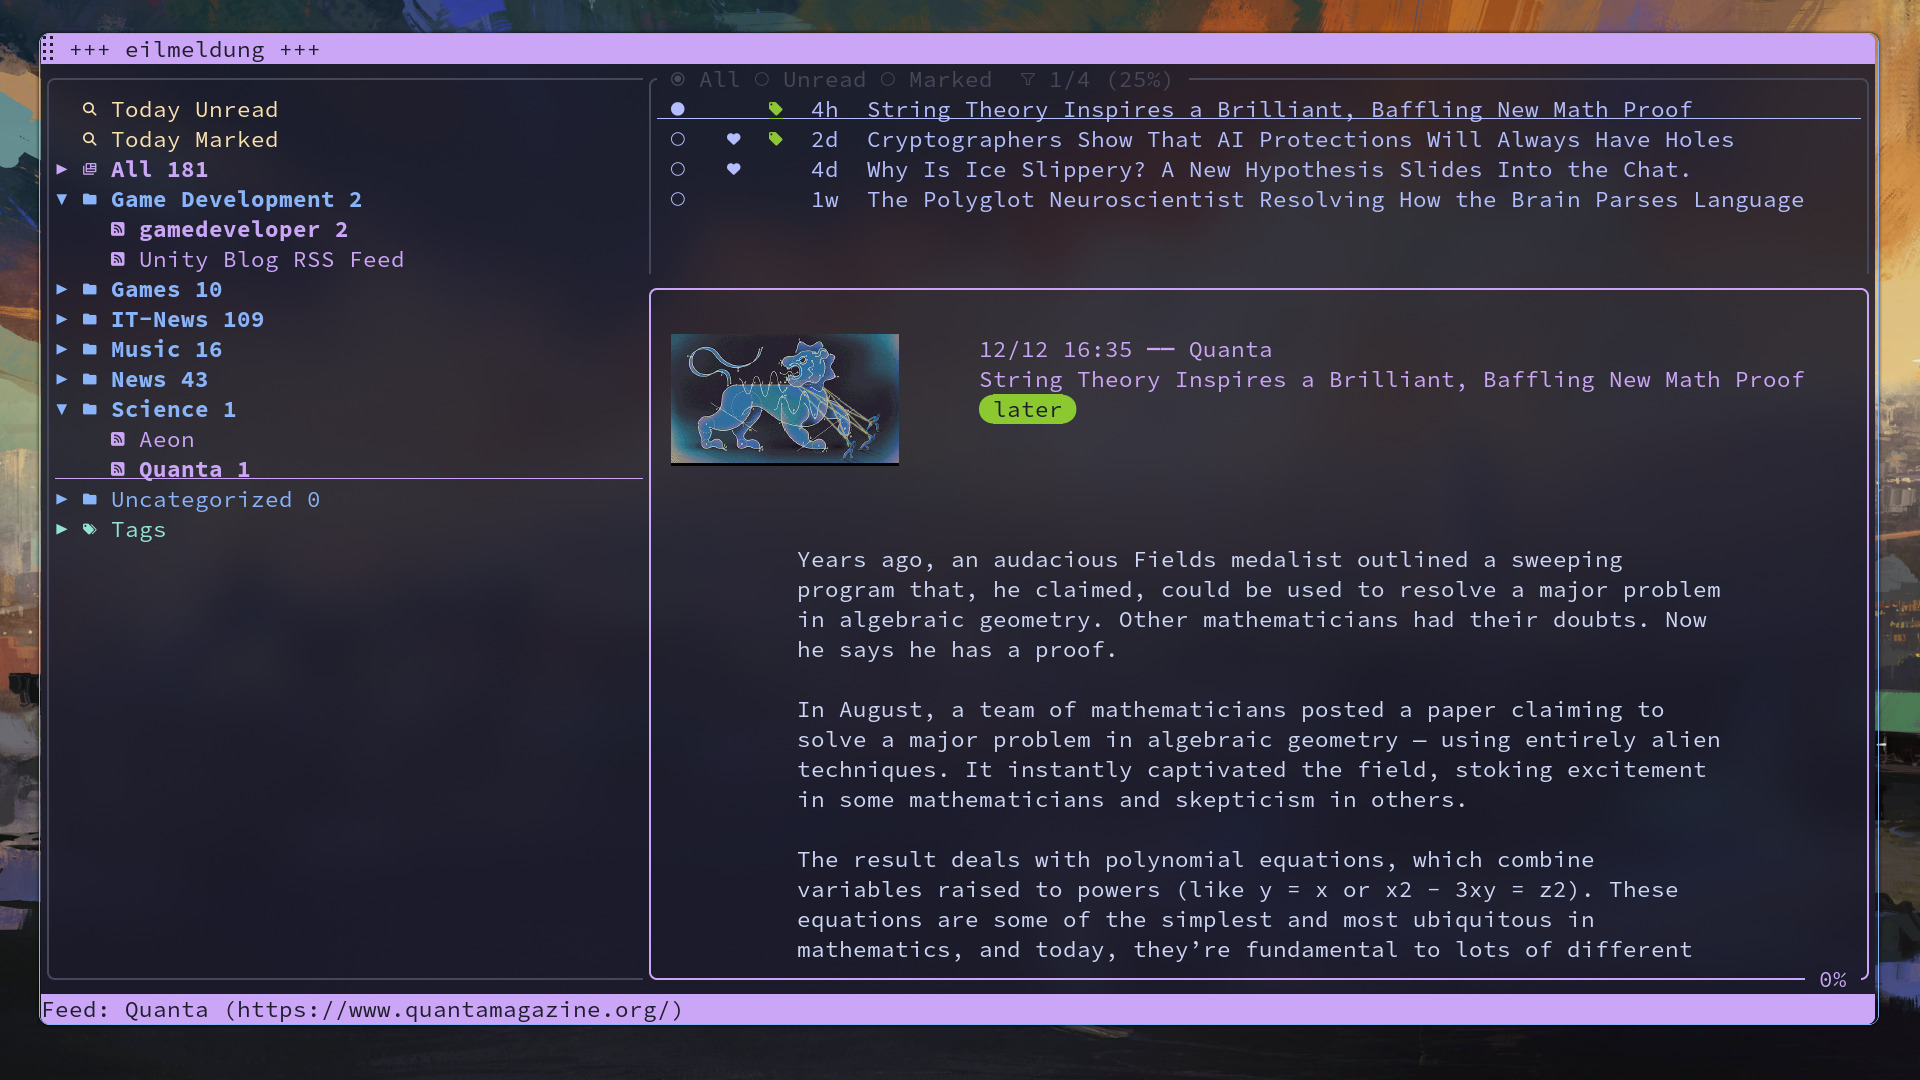Click the article's lion constellation thumbnail
Viewport: 1920px width, 1080px height.
point(784,398)
